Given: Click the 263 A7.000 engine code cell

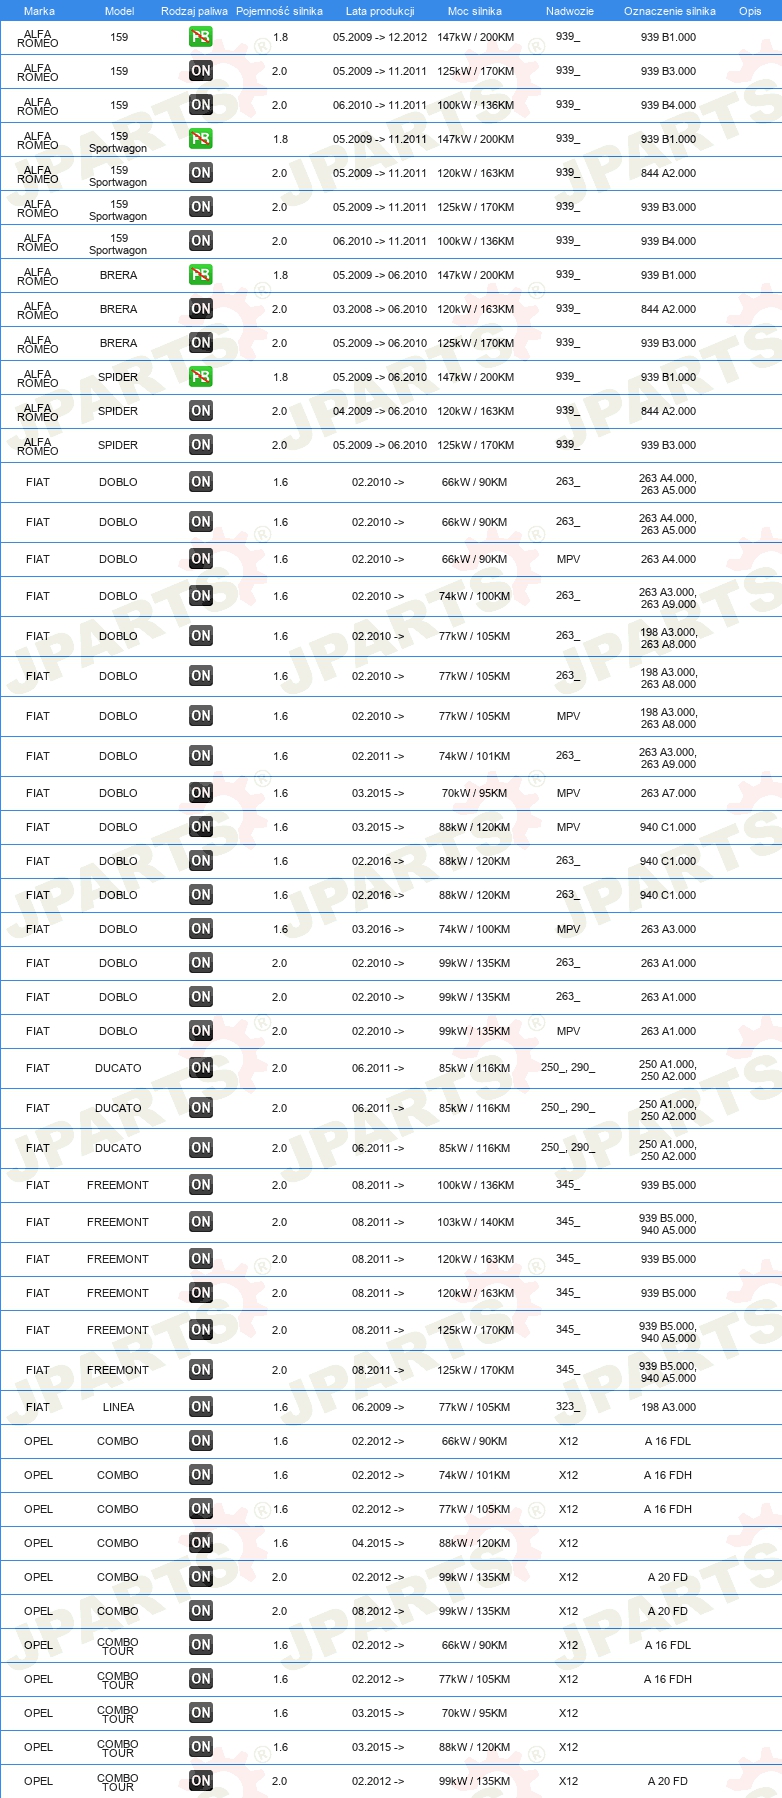Looking at the screenshot, I should (x=668, y=793).
